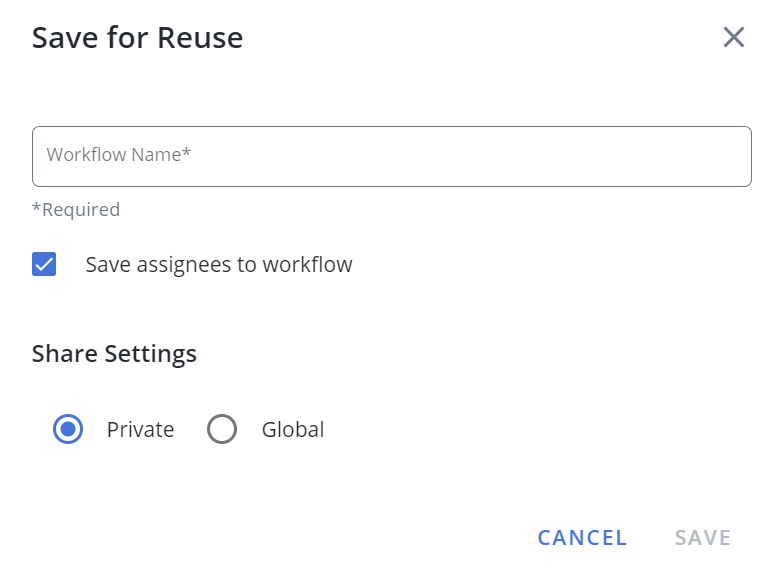Click the X icon in the dialog header
Image resolution: width=784 pixels, height=578 pixels.
(x=734, y=38)
